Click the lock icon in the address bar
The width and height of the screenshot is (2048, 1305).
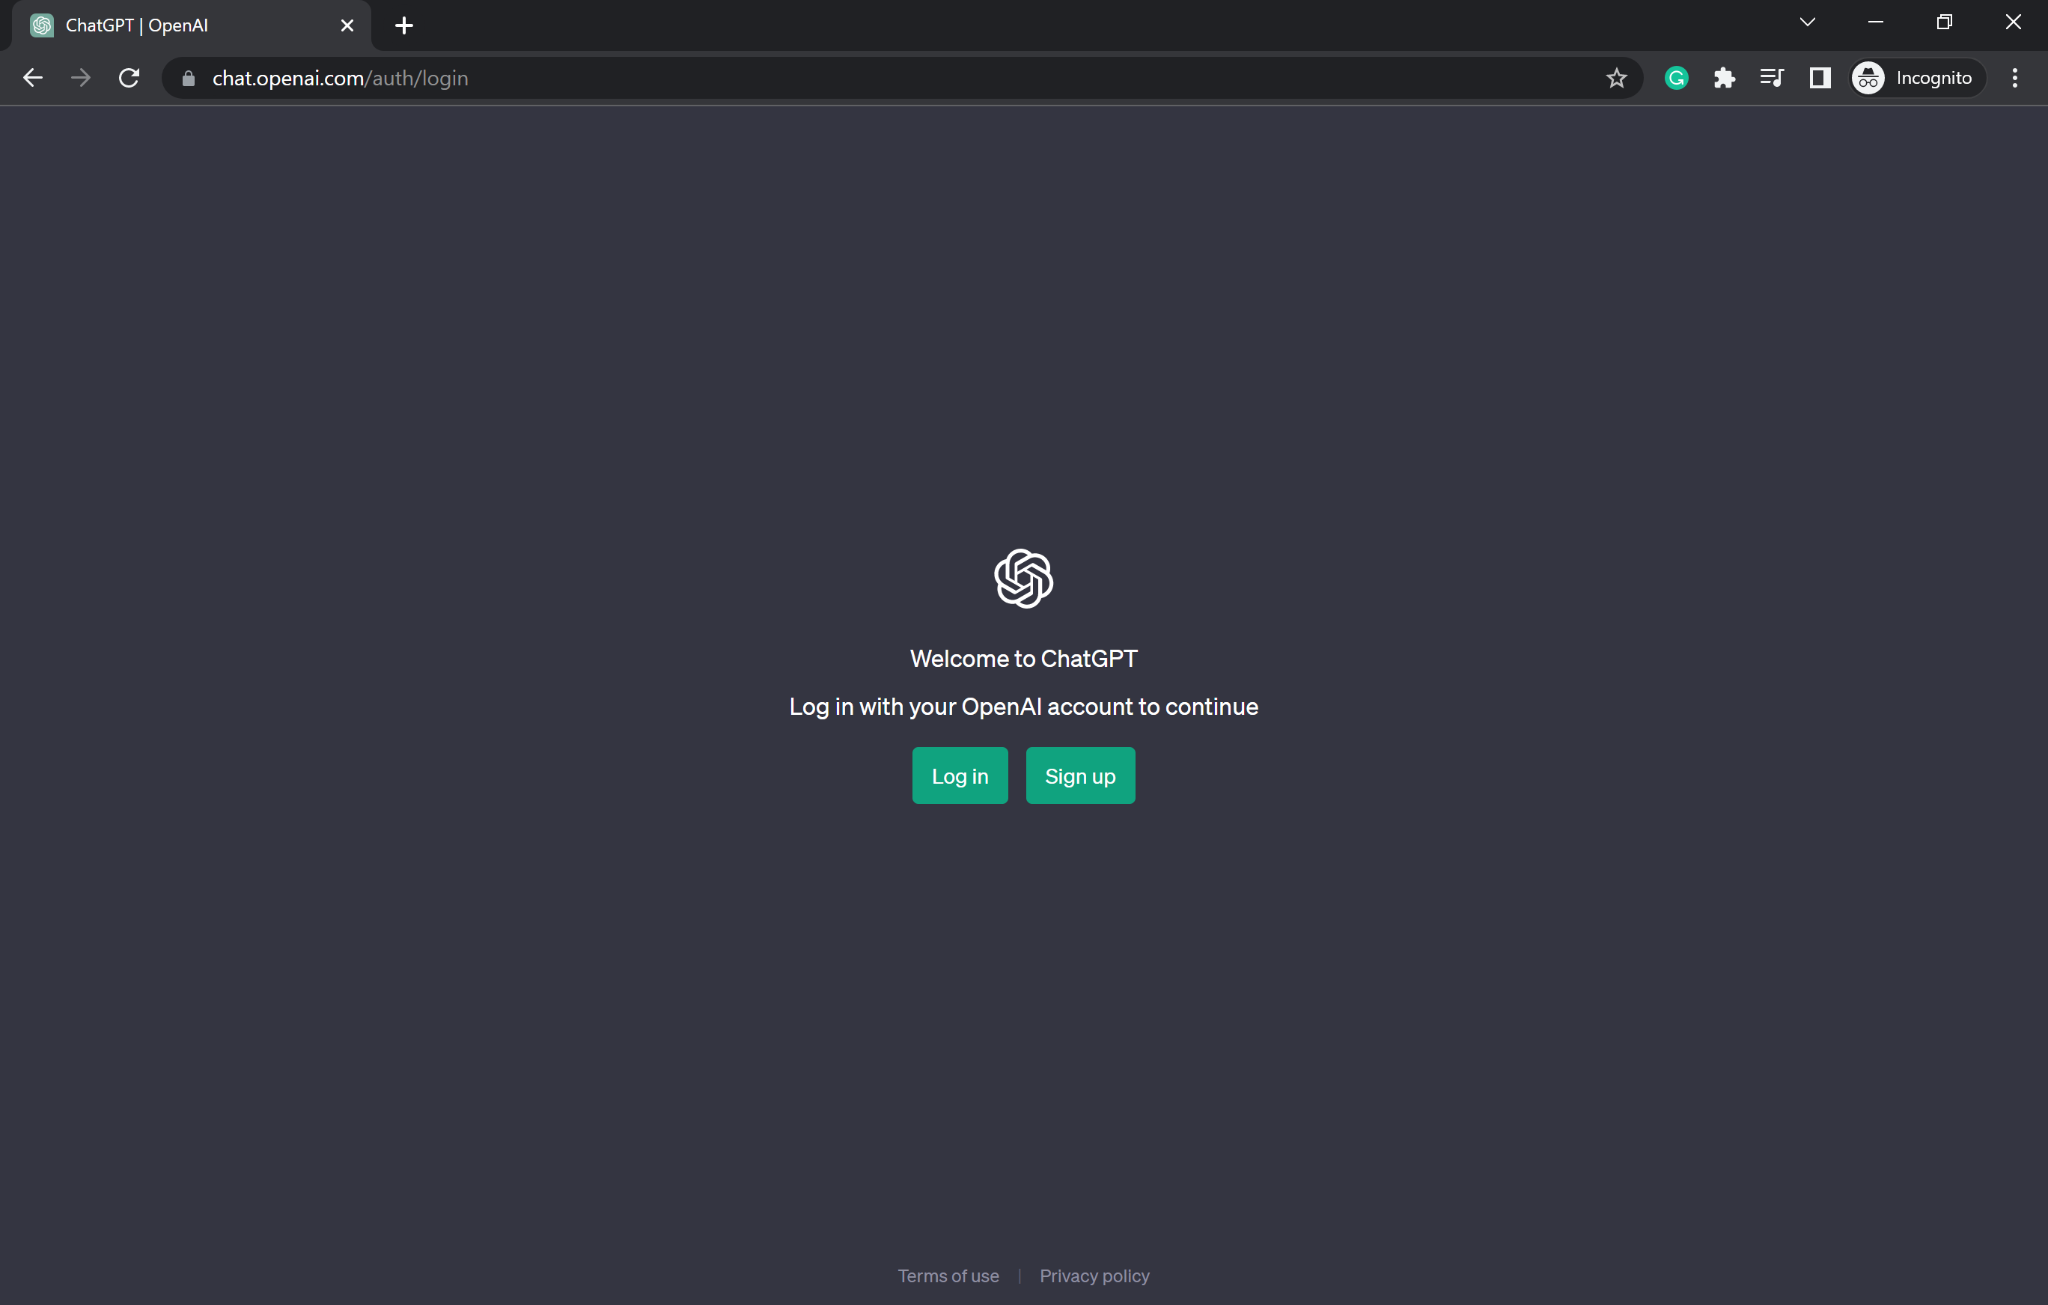(x=188, y=78)
